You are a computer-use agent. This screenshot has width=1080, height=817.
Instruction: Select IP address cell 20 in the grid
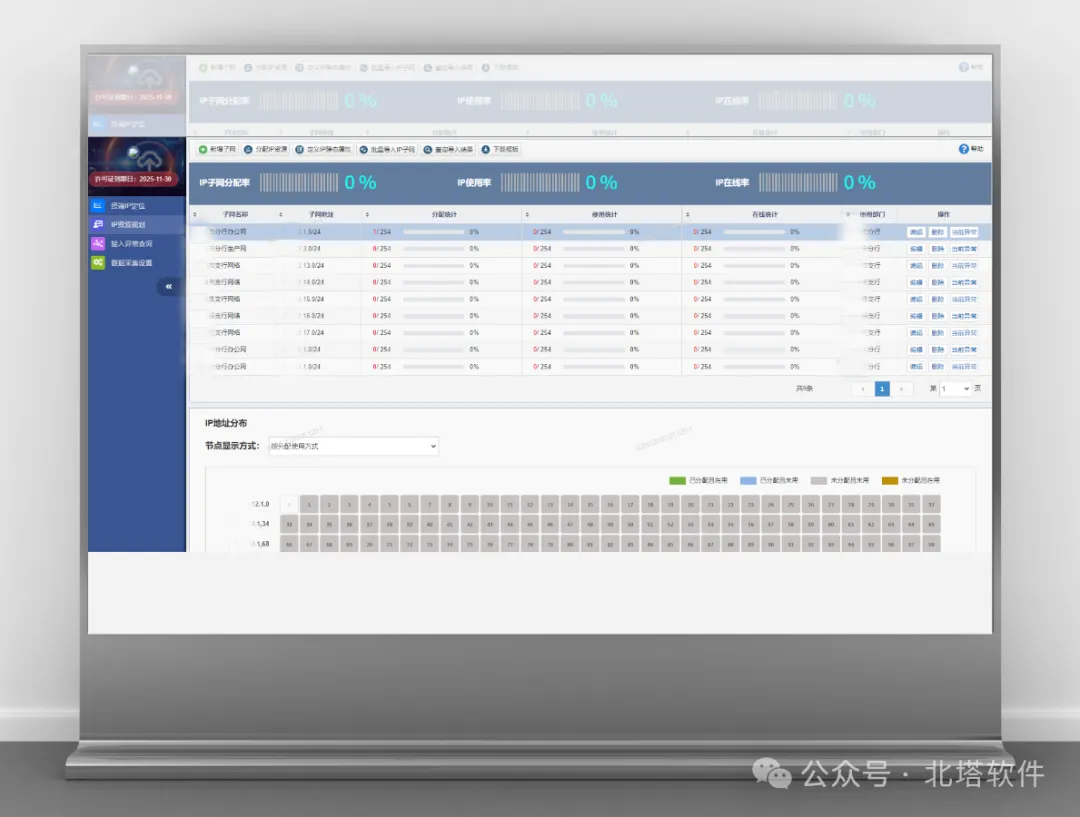click(x=690, y=504)
